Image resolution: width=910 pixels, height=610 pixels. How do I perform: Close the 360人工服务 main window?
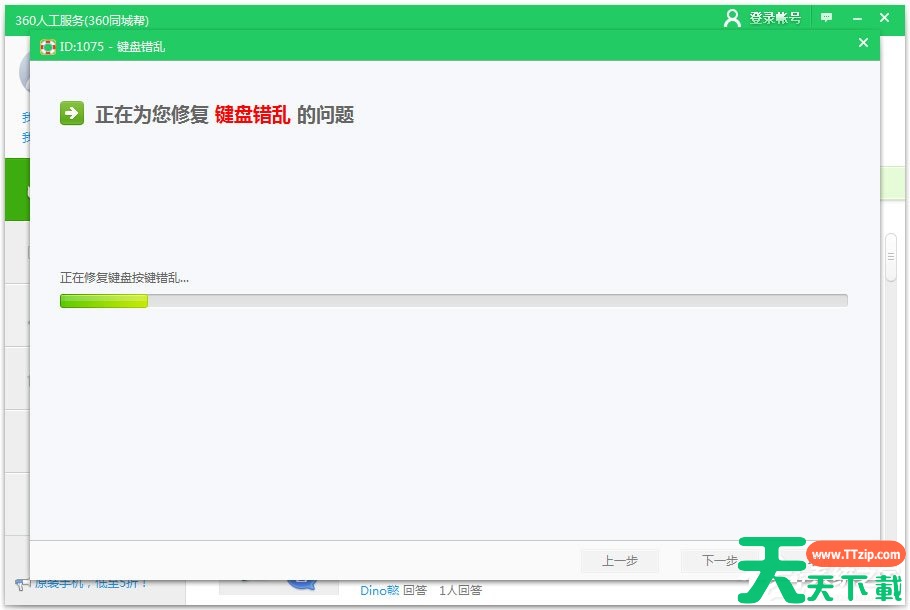[884, 18]
